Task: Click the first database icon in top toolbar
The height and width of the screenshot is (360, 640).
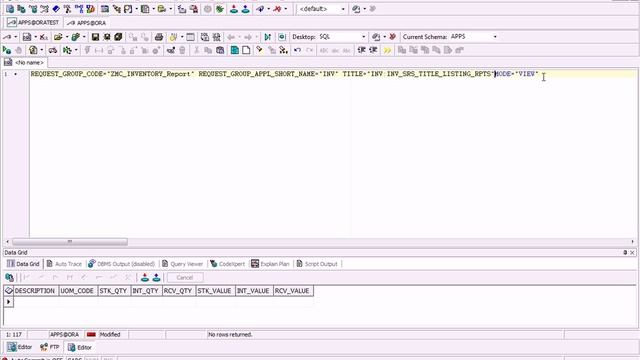Action: click(10, 9)
